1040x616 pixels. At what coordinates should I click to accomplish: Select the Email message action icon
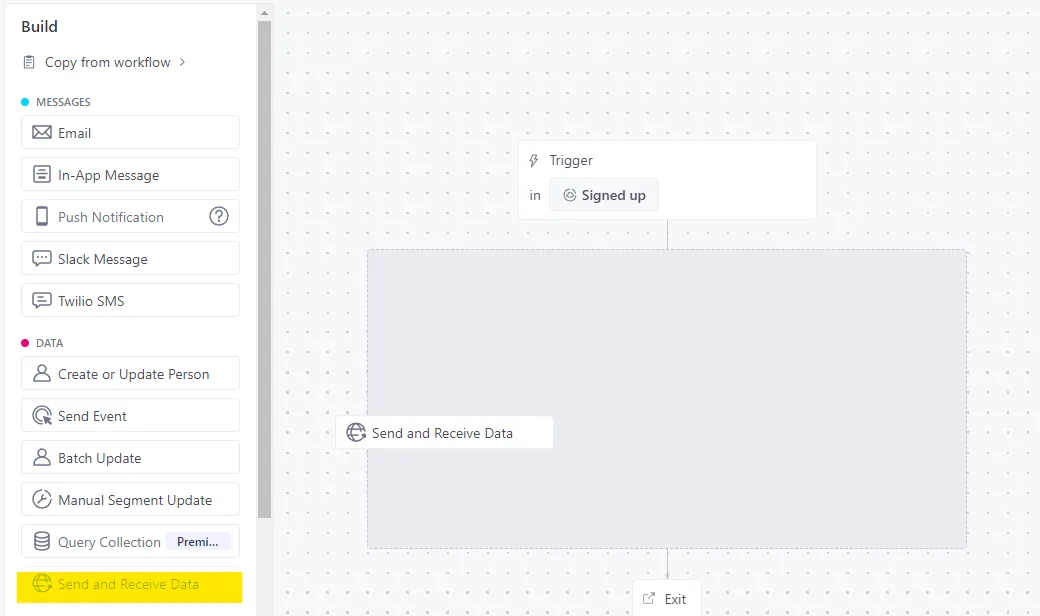pos(40,131)
